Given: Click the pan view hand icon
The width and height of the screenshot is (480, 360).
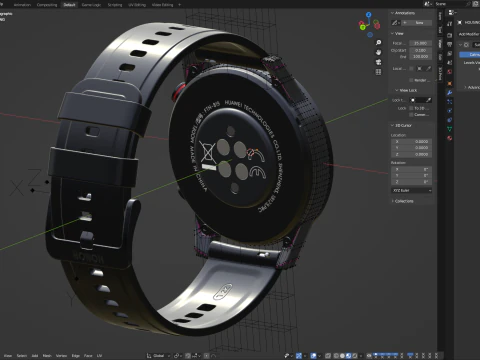Looking at the screenshot, I should tap(378, 52).
